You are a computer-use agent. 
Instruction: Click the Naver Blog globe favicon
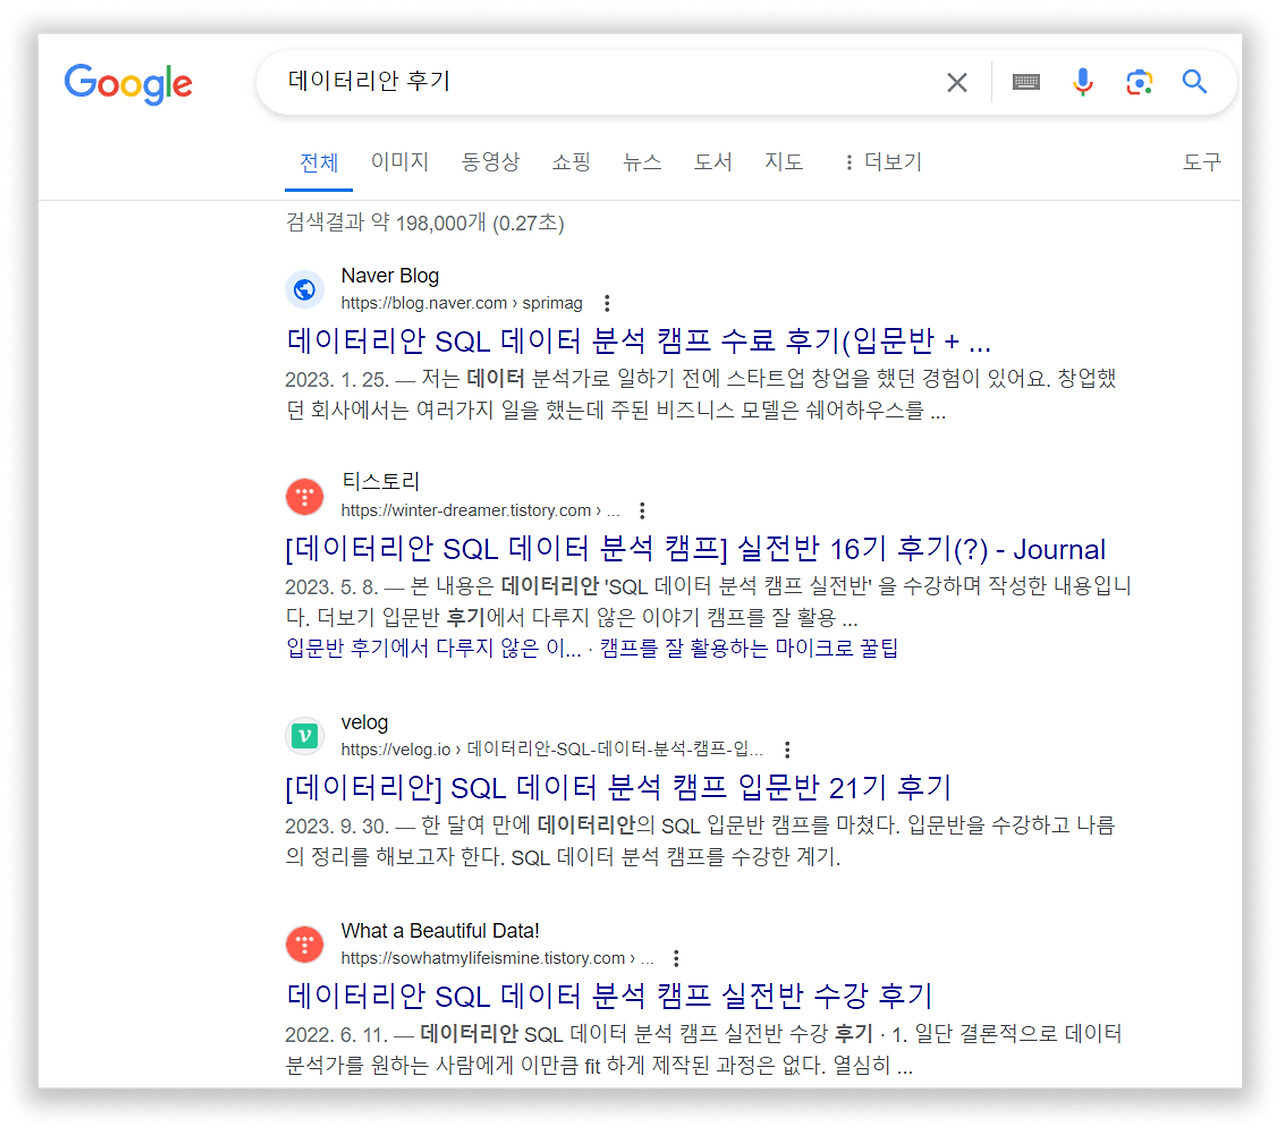coord(305,289)
